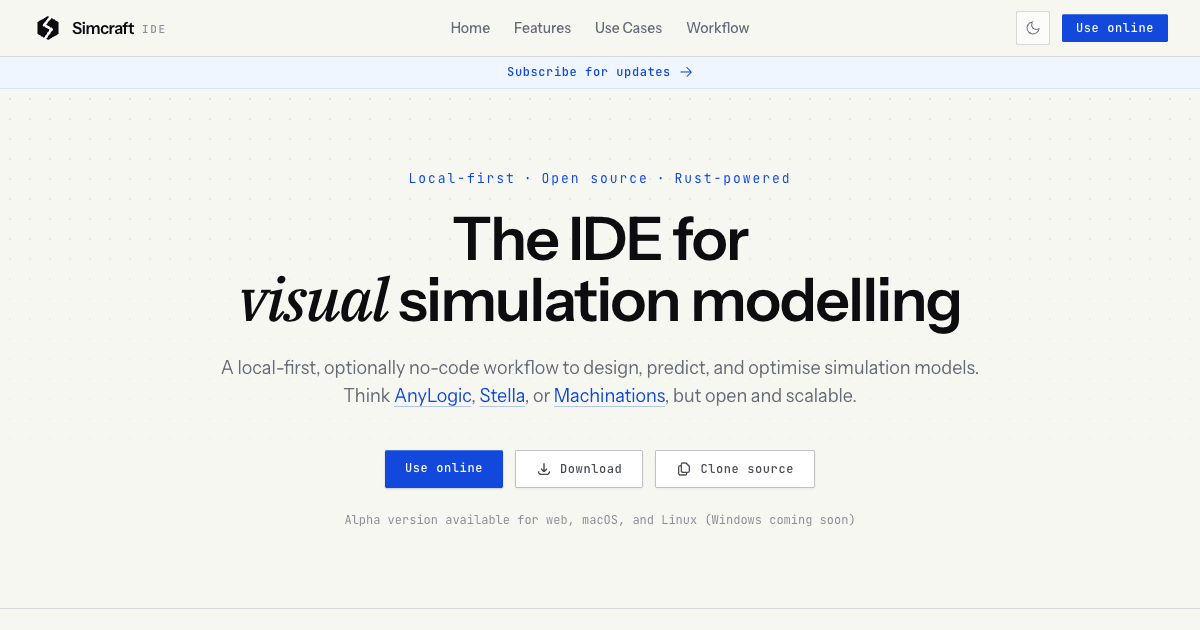Screen dimensions: 1200x630
Task: Toggle dark mode with the moon icon
Action: point(1033,28)
